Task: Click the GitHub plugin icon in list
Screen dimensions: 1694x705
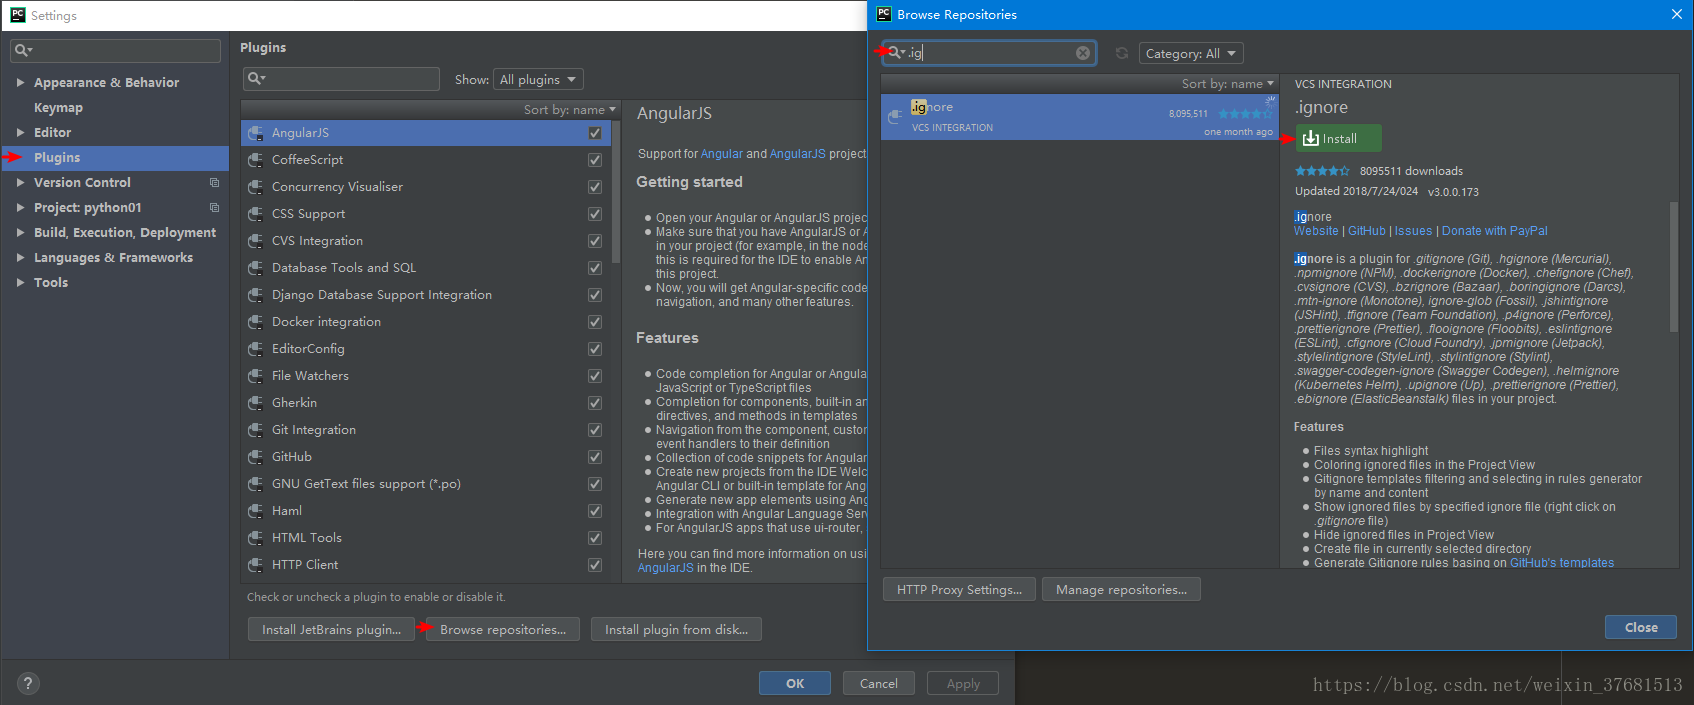Action: pos(256,457)
